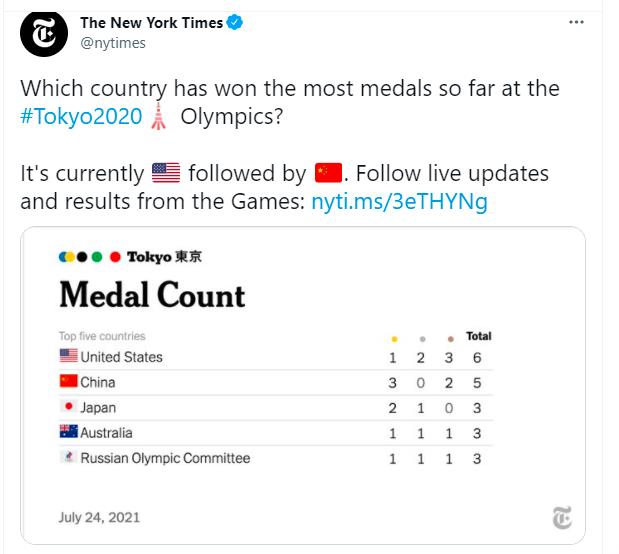Image resolution: width=619 pixels, height=554 pixels.
Task: Open the tweet's three-dot more menu
Action: [576, 22]
